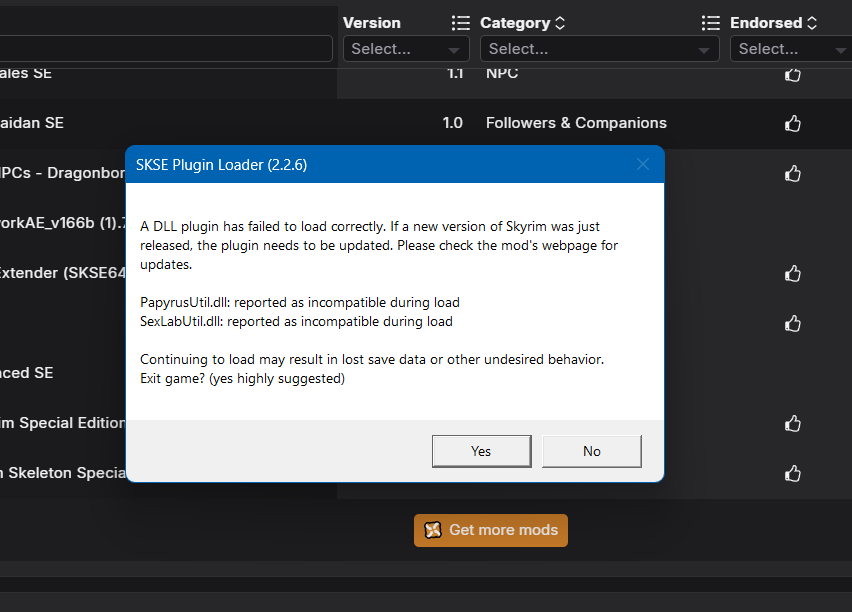Viewport: 852px width, 612px height.
Task: Click the mod name filter input field
Action: (x=166, y=49)
